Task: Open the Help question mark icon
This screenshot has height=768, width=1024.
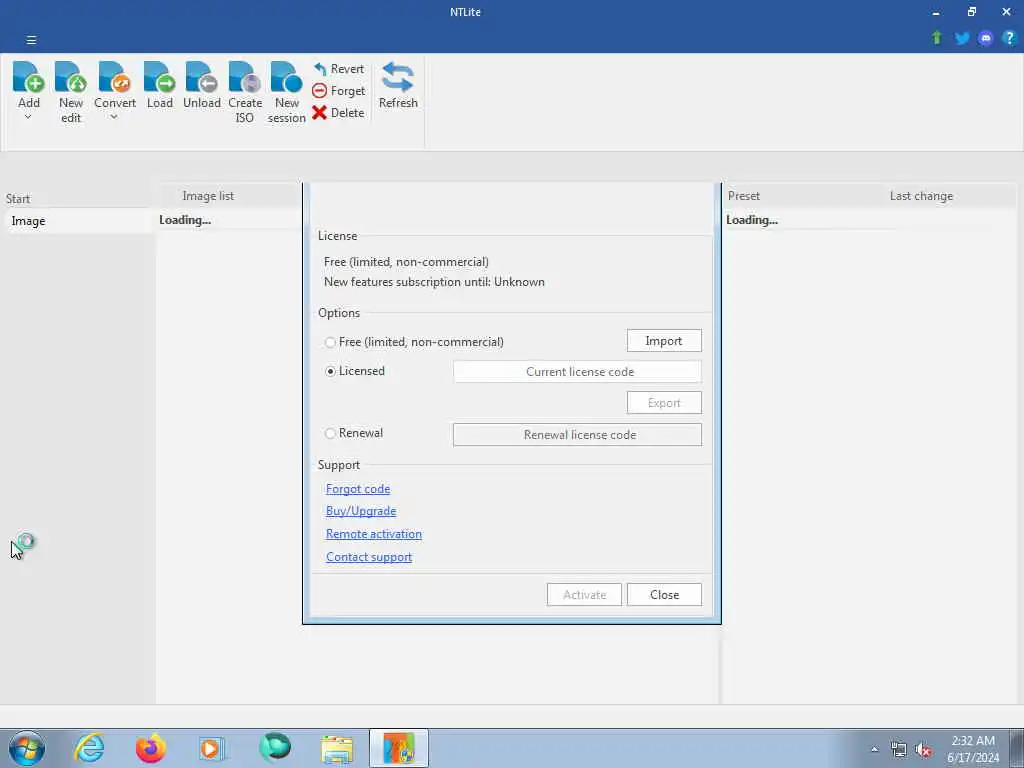Action: [1009, 38]
